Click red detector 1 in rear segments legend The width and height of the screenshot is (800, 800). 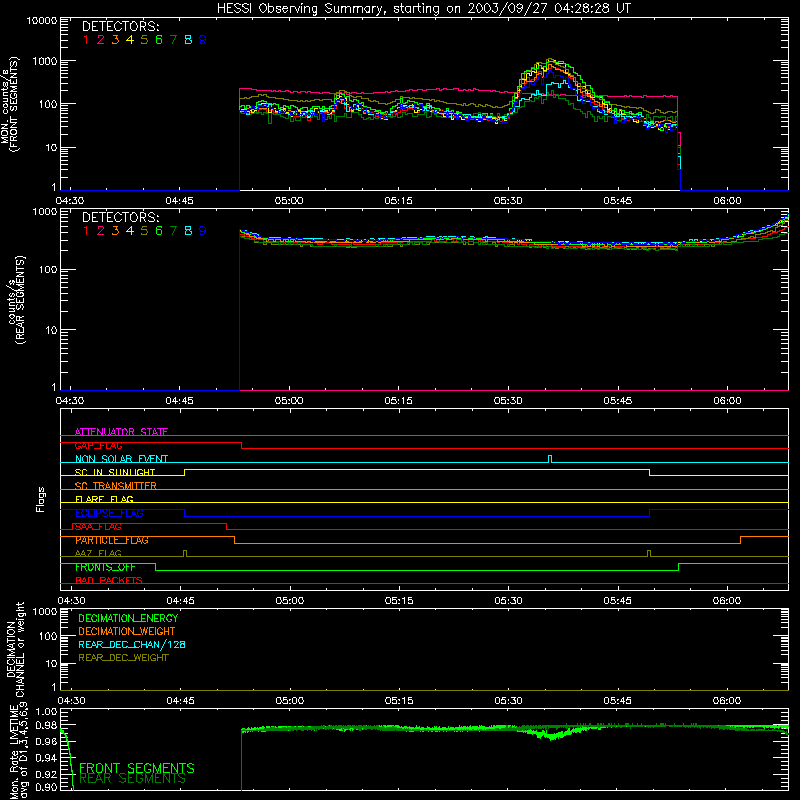(x=86, y=231)
